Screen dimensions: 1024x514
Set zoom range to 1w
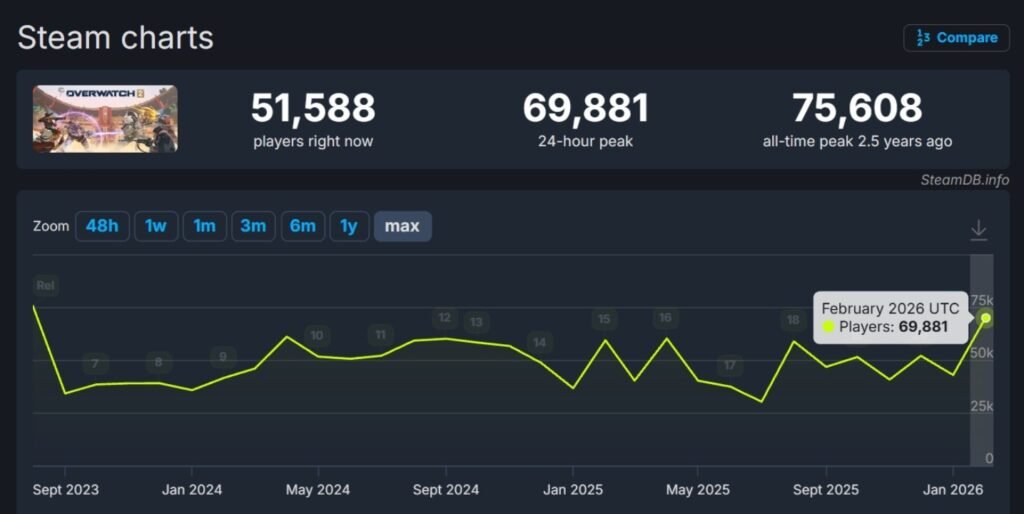coord(155,226)
